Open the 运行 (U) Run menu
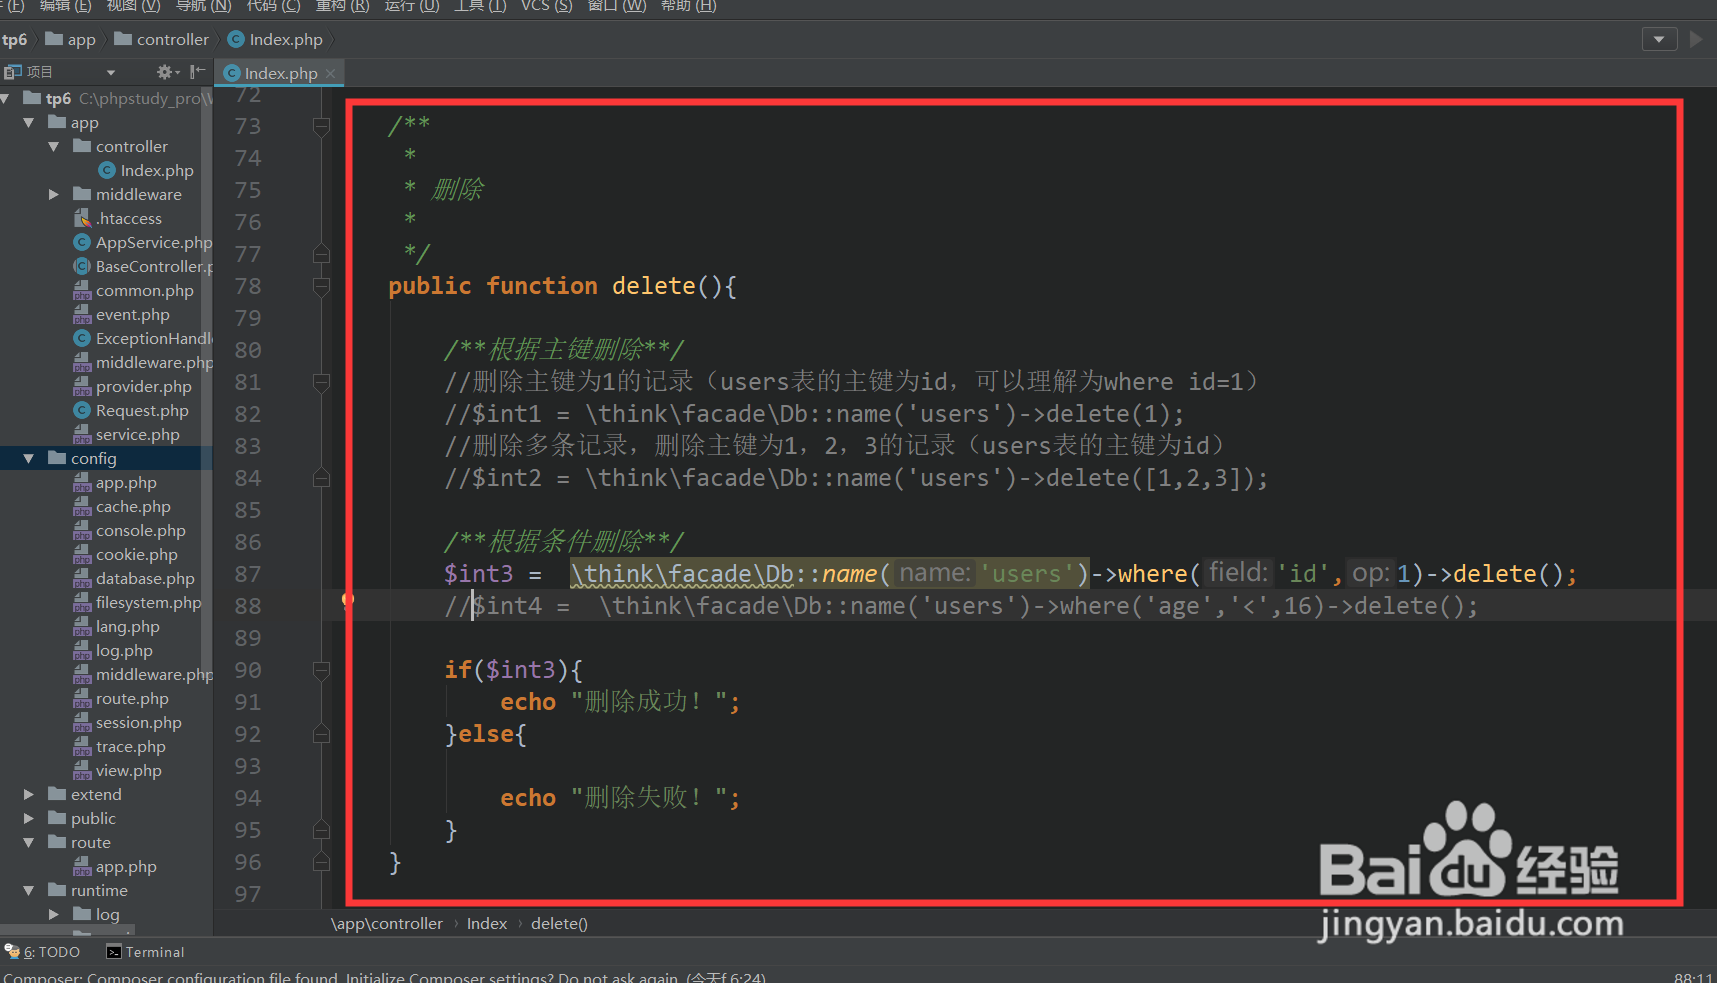 pyautogui.click(x=411, y=6)
